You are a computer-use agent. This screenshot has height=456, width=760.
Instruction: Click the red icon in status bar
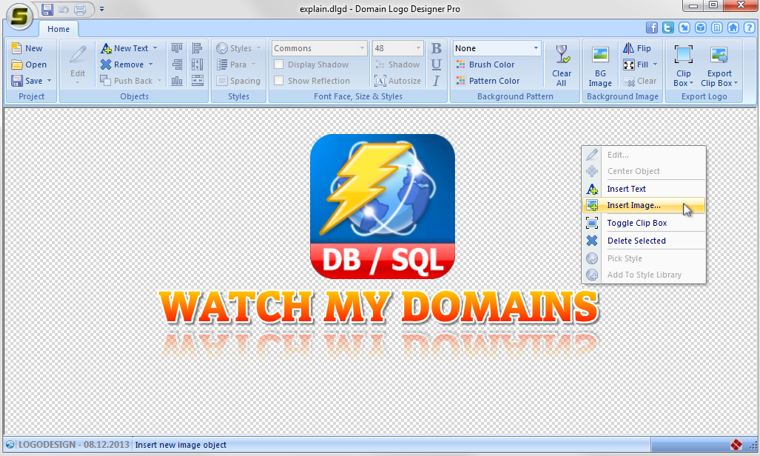pos(736,444)
